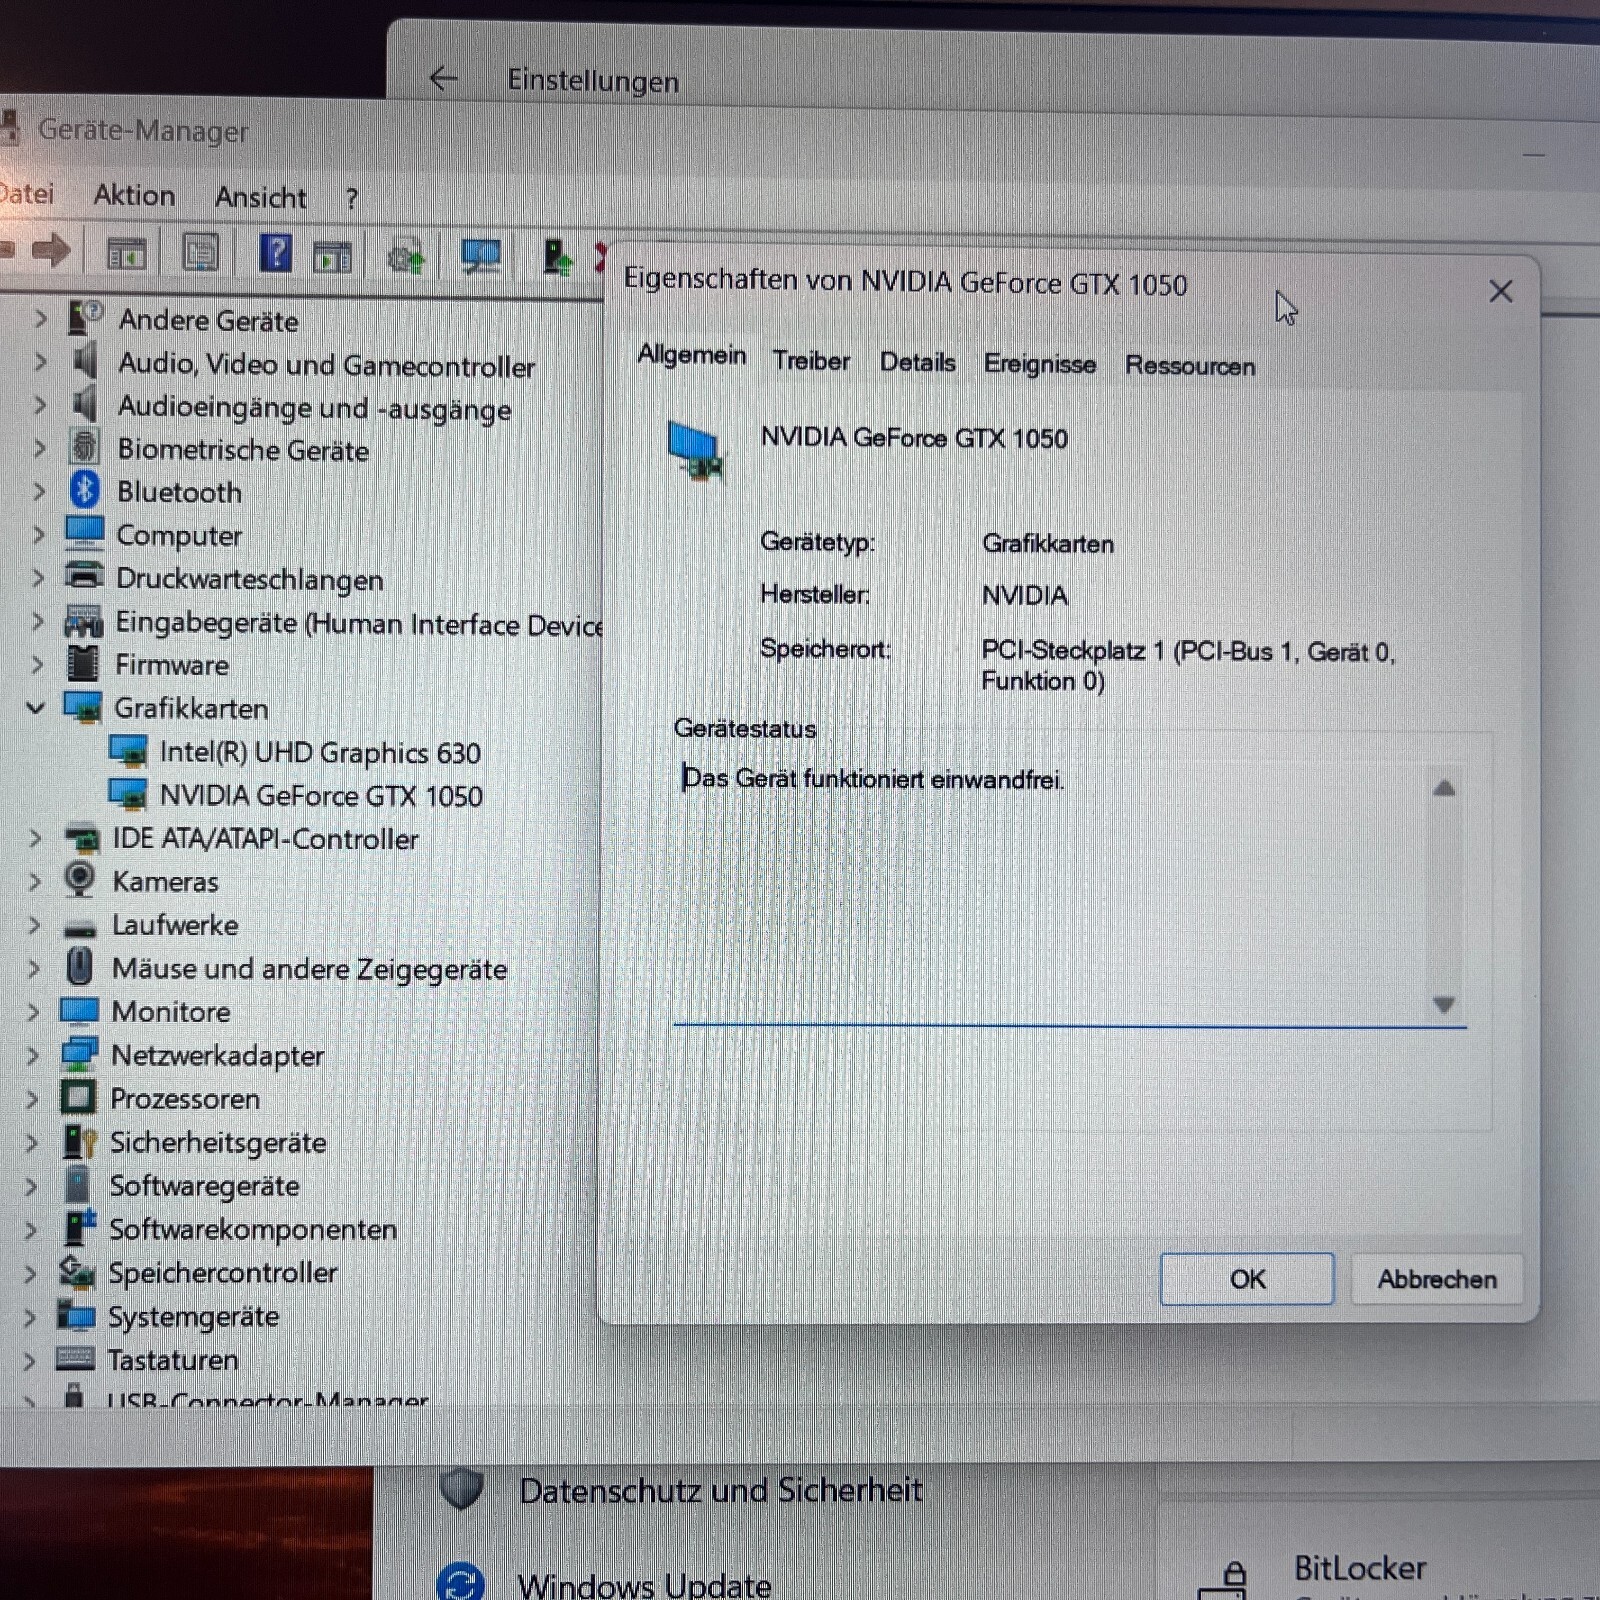This screenshot has width=1600, height=1600.
Task: Switch to the Details tab
Action: [x=917, y=362]
